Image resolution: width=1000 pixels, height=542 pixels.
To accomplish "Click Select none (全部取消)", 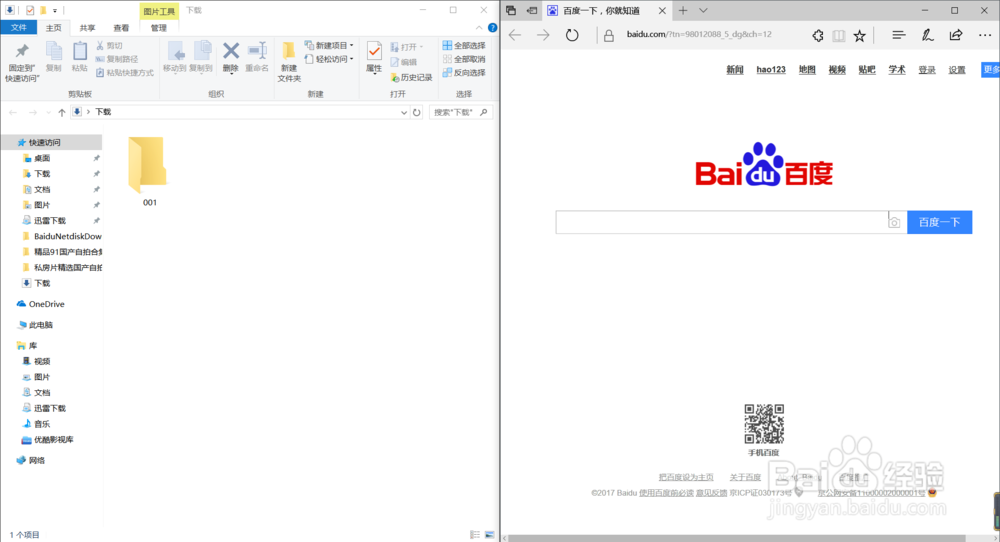I will coord(464,59).
